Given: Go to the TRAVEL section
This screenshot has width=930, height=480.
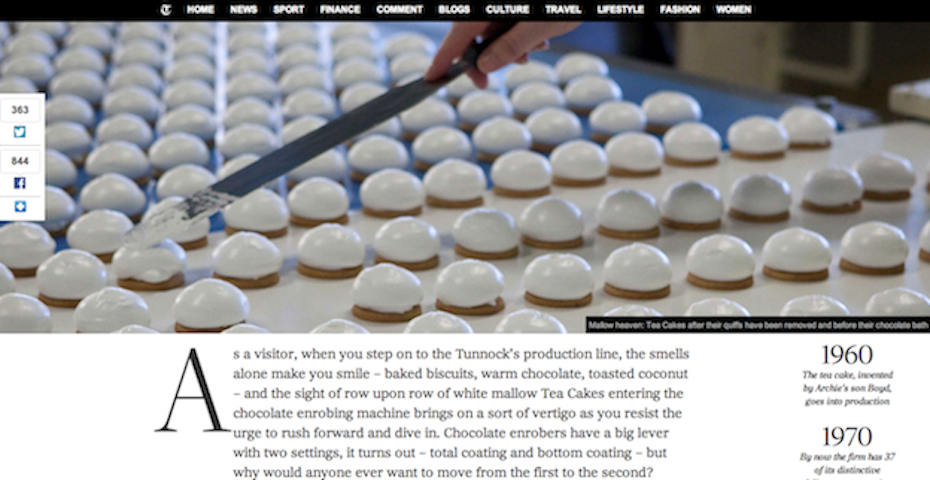Looking at the screenshot, I should pyautogui.click(x=563, y=9).
